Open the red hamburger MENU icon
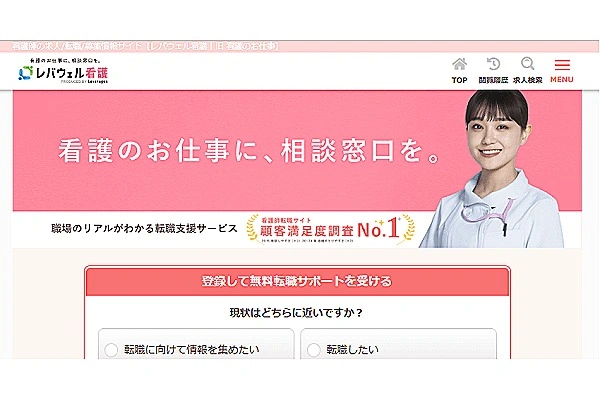The image size is (600, 400). (562, 65)
